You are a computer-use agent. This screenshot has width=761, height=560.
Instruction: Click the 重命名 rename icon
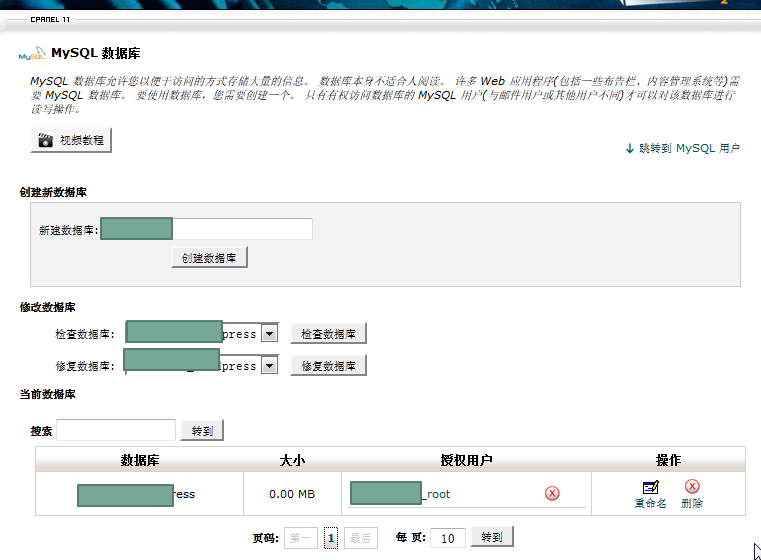[x=650, y=487]
